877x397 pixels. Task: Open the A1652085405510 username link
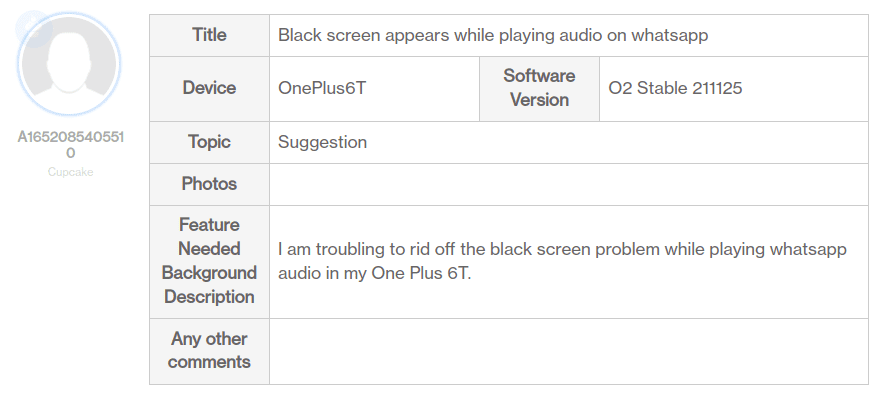click(x=70, y=145)
